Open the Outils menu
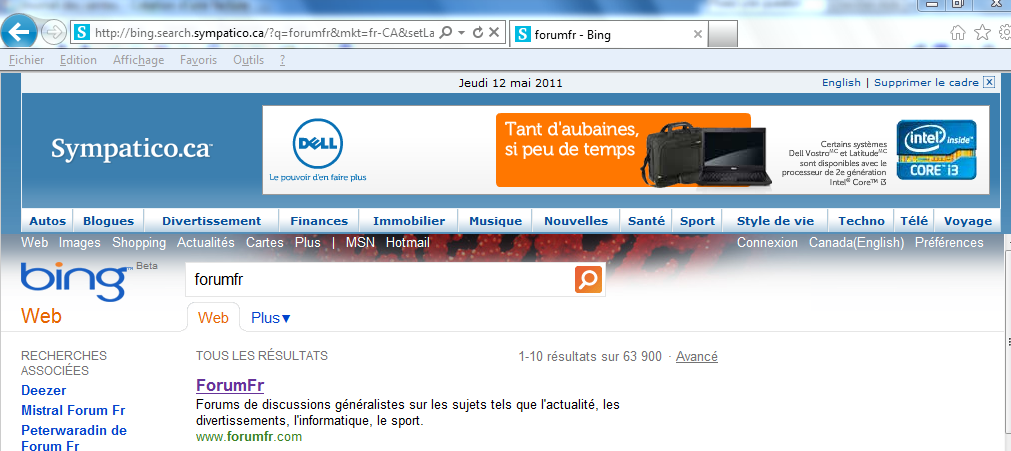The image size is (1011, 451). [248, 60]
